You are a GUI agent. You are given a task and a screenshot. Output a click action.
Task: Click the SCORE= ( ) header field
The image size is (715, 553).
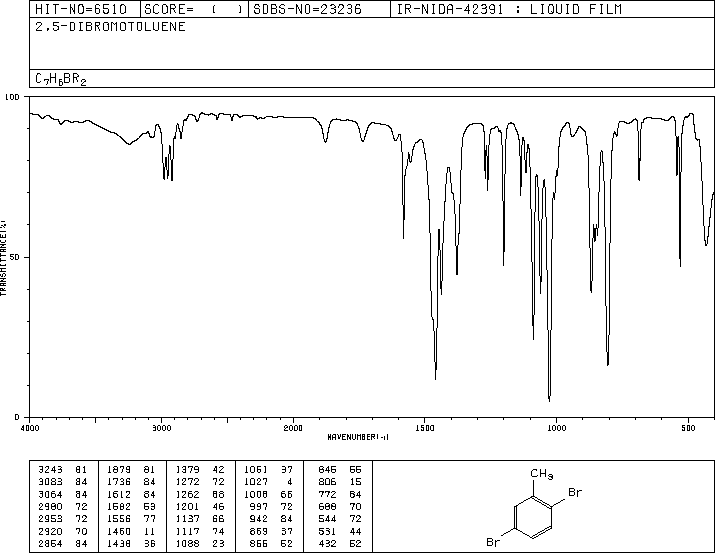tap(194, 9)
